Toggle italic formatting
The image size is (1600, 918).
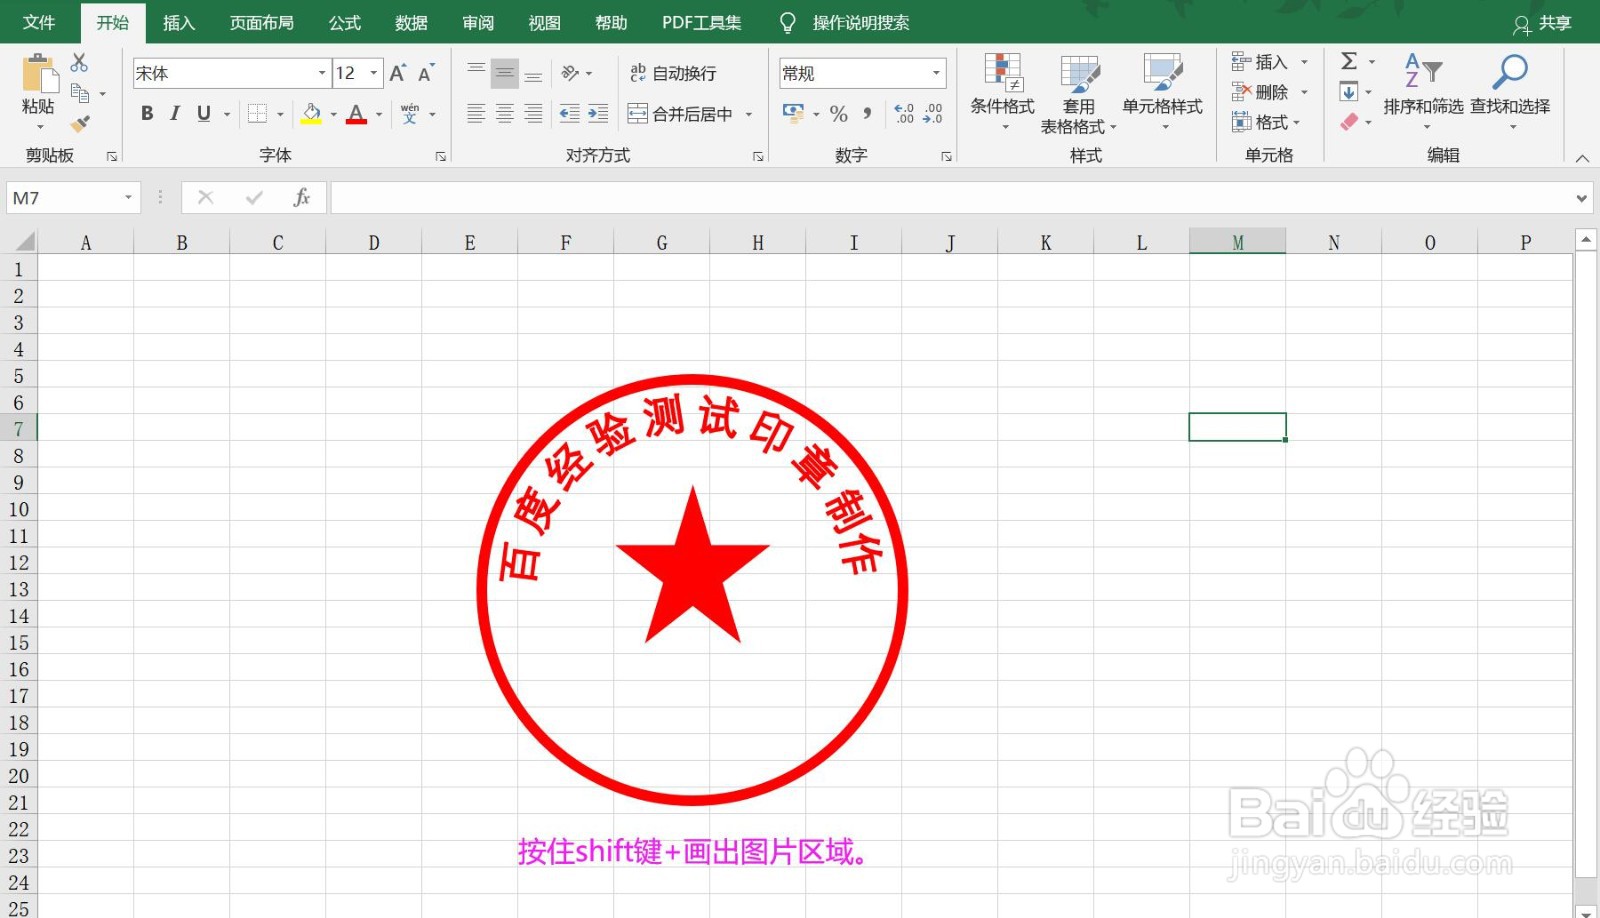click(174, 113)
